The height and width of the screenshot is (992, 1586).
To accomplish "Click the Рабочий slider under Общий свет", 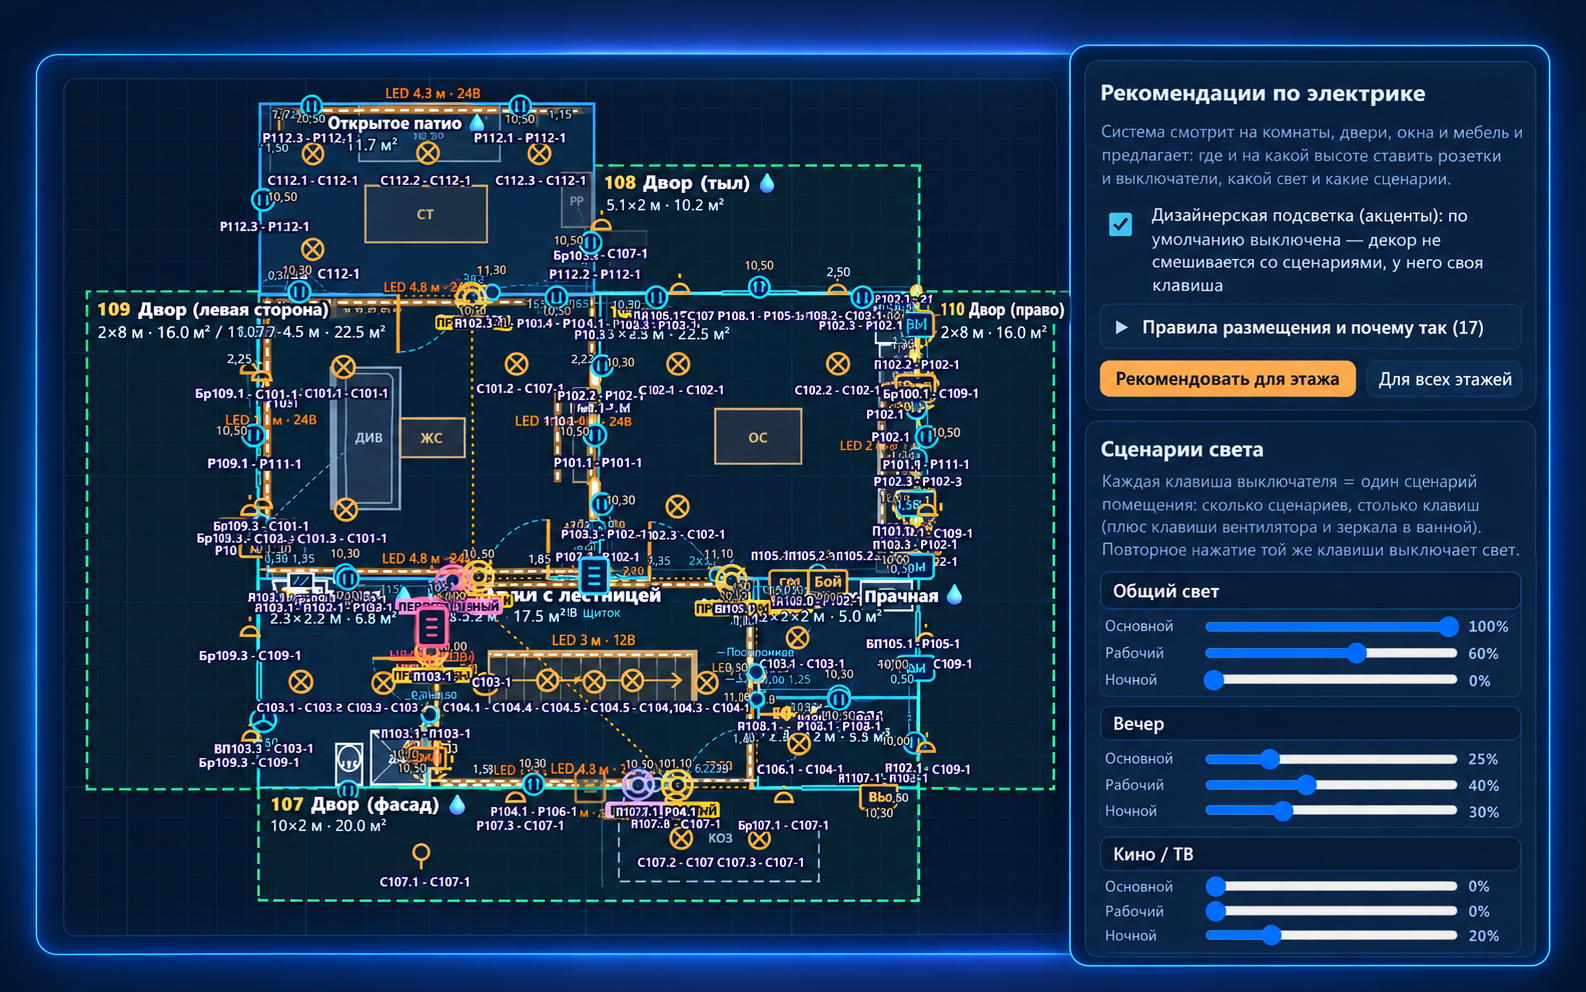I will 1331,653.
